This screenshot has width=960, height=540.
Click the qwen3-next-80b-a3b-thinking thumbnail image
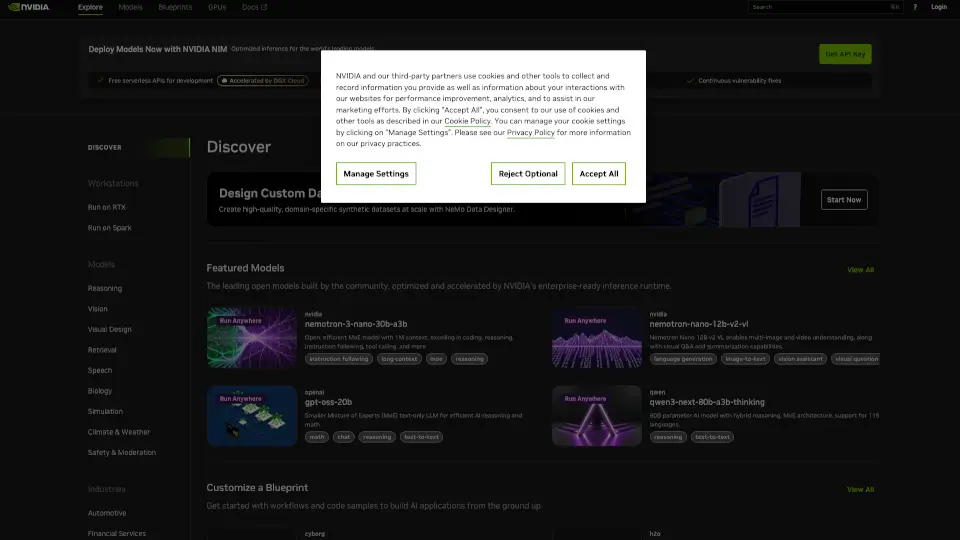coord(598,415)
